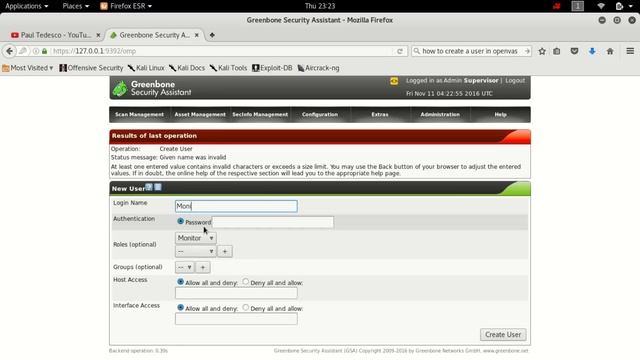640x360 pixels.
Task: Open the second empty Roles dropdown
Action: click(196, 251)
